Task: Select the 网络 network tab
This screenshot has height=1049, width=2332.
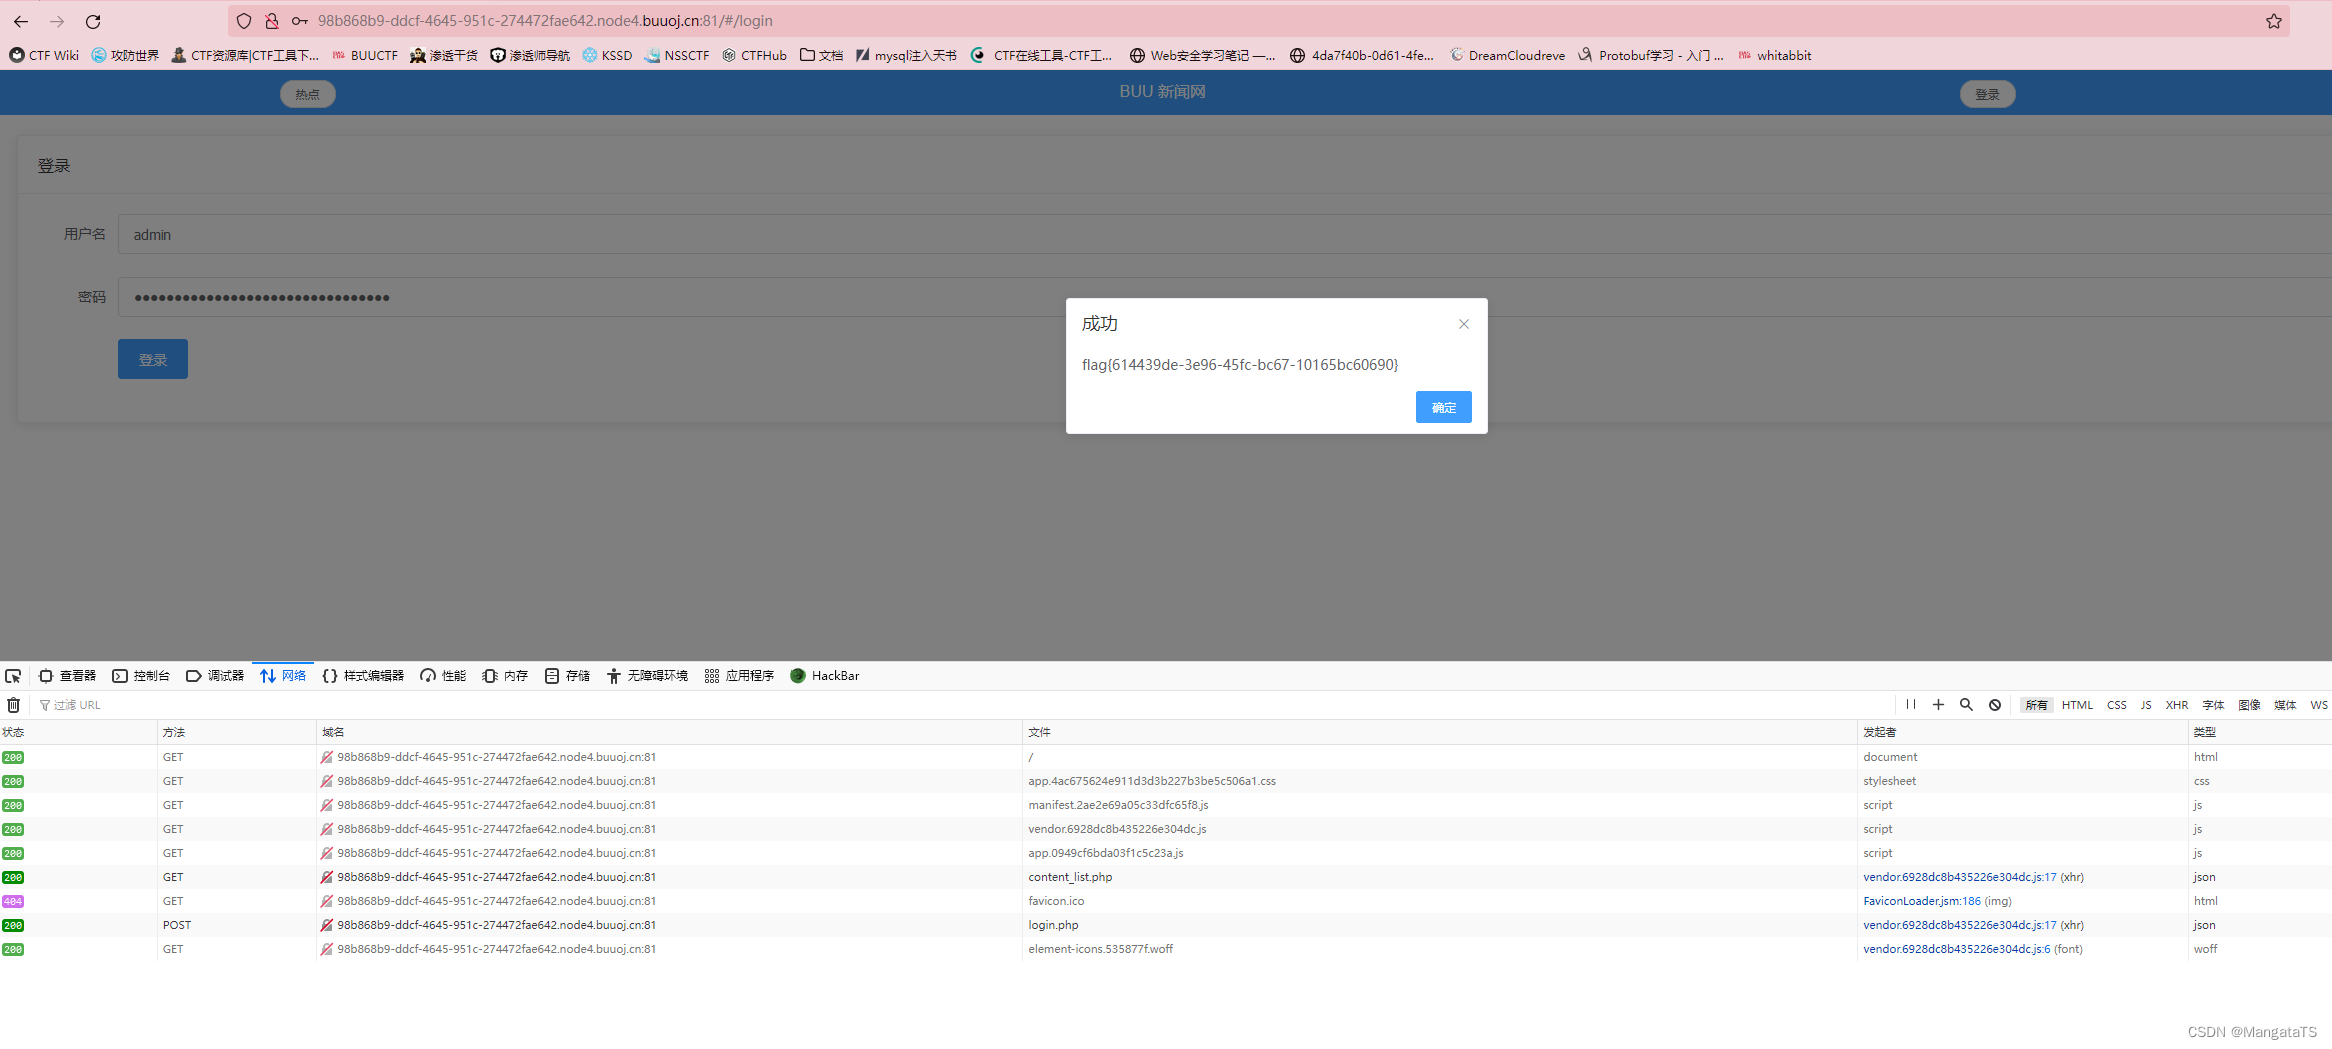Action: 283,676
